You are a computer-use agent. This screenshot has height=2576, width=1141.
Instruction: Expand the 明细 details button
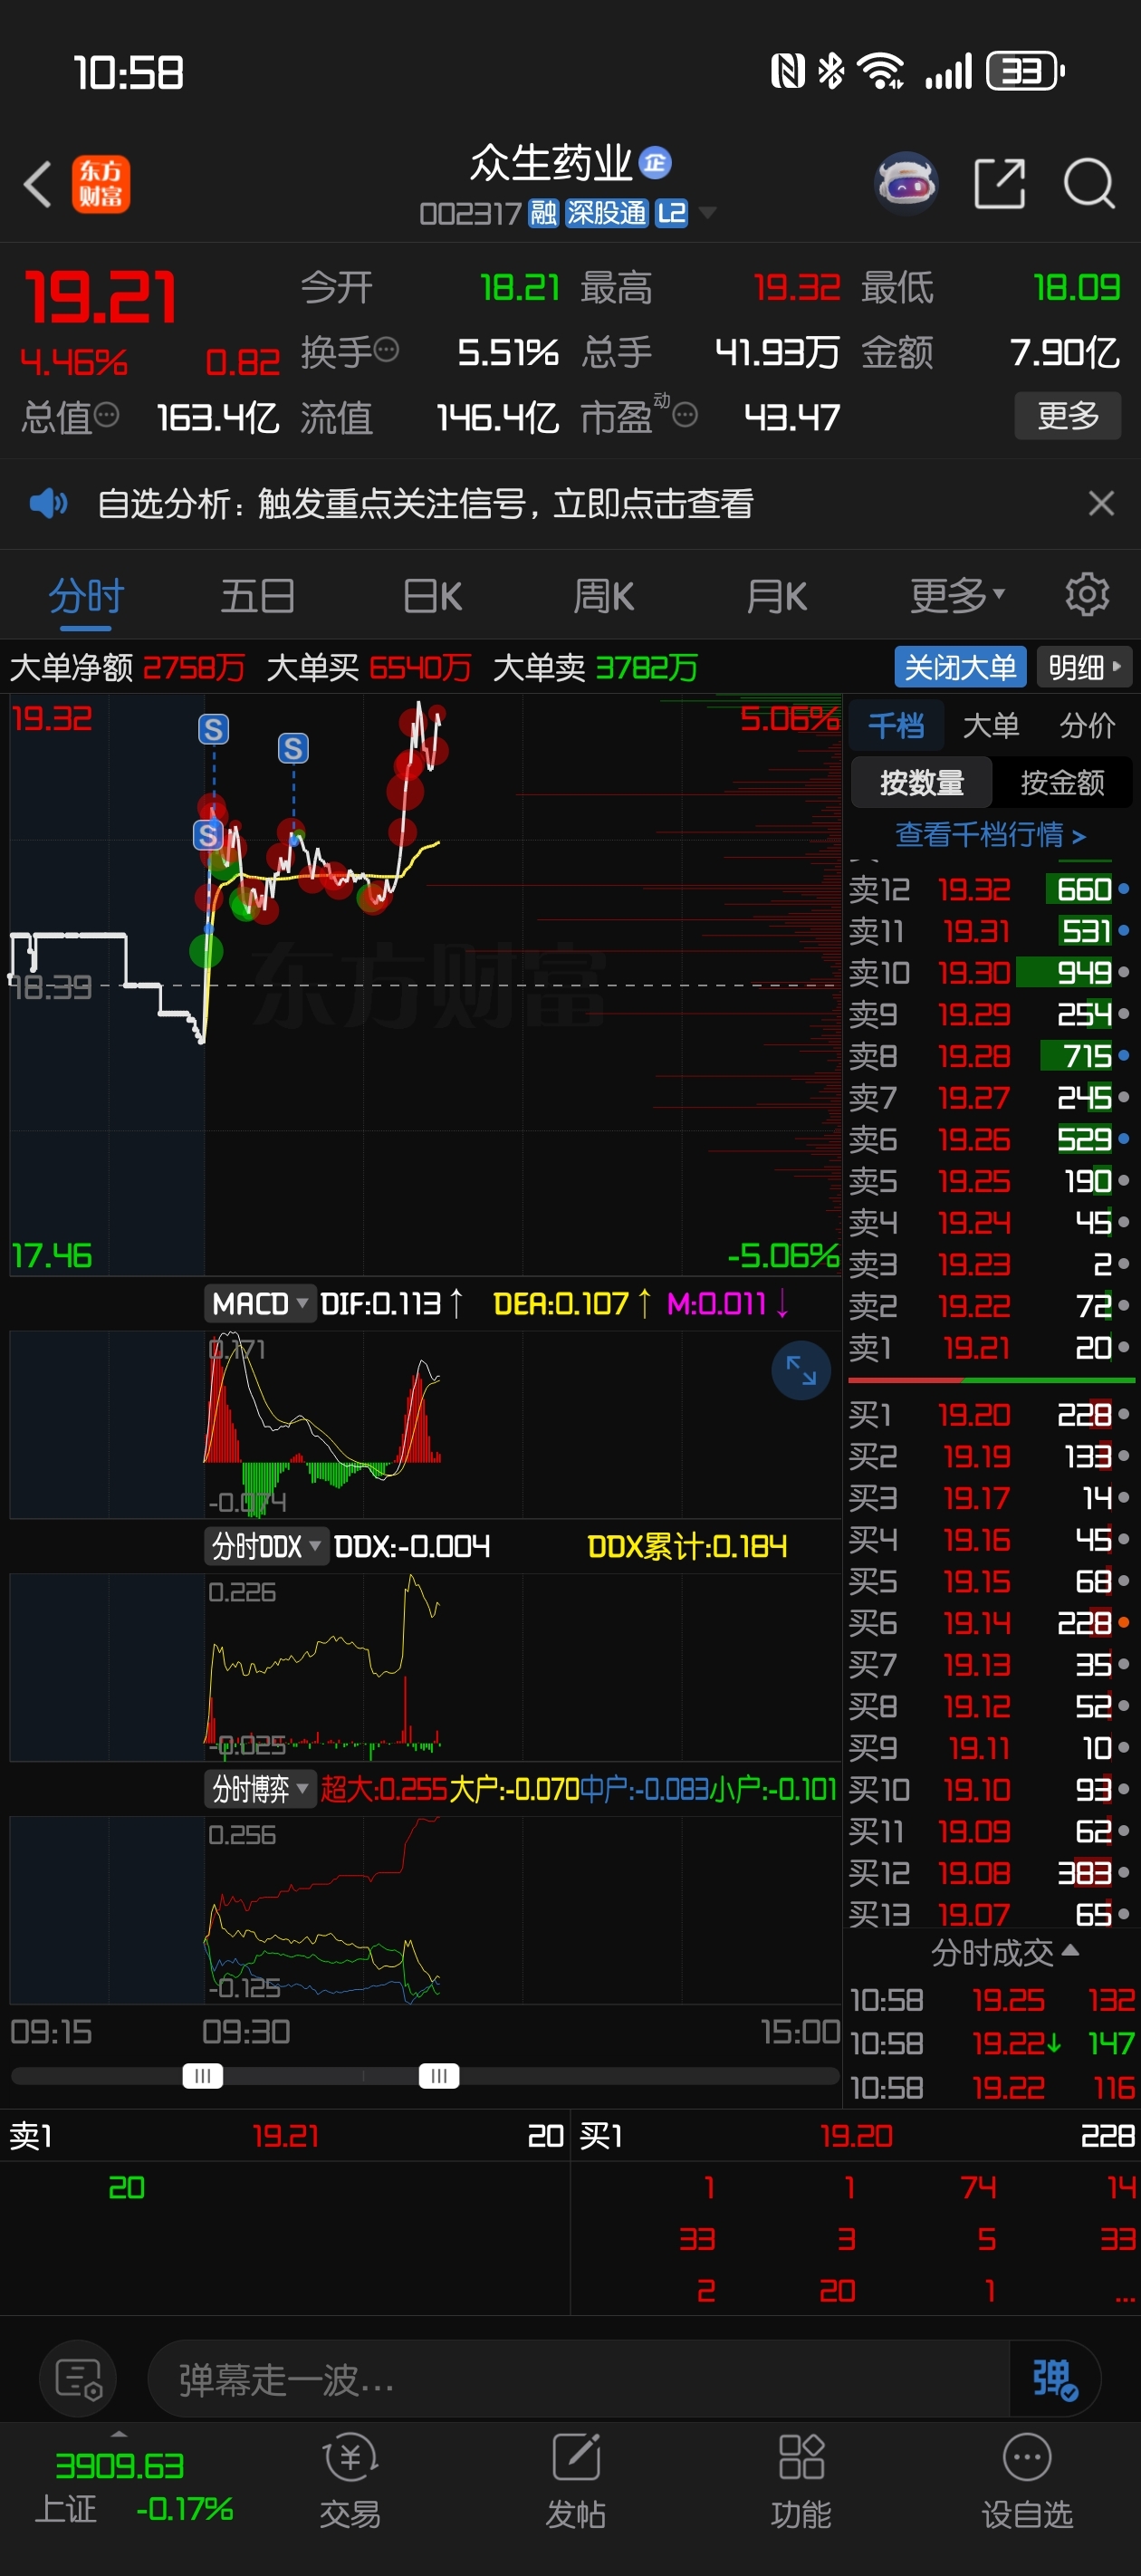pyautogui.click(x=1084, y=666)
